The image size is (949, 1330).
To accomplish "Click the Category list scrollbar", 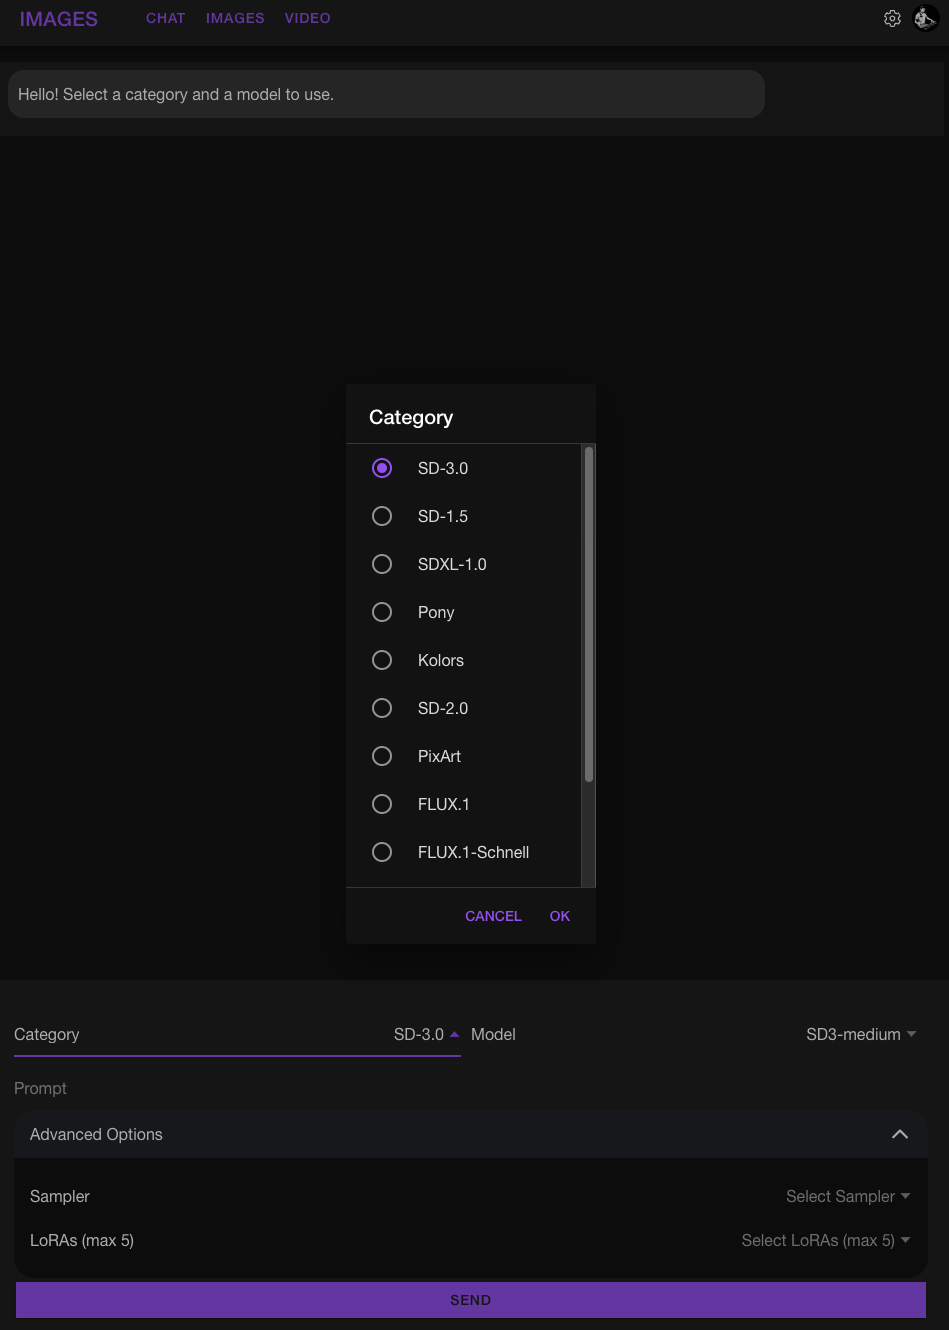I will pyautogui.click(x=589, y=614).
